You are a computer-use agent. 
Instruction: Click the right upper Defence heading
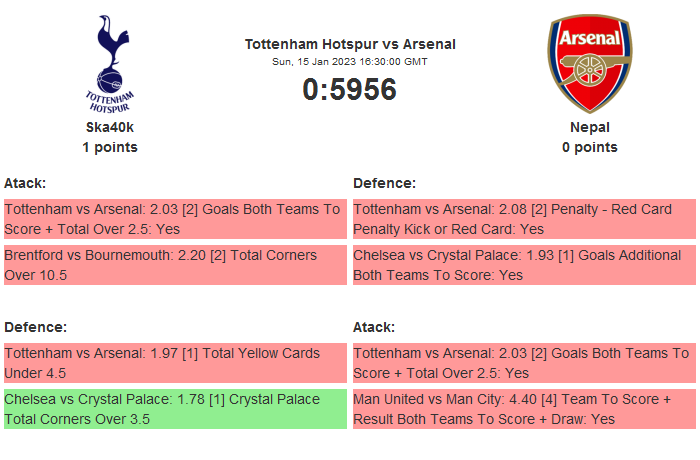coord(384,183)
